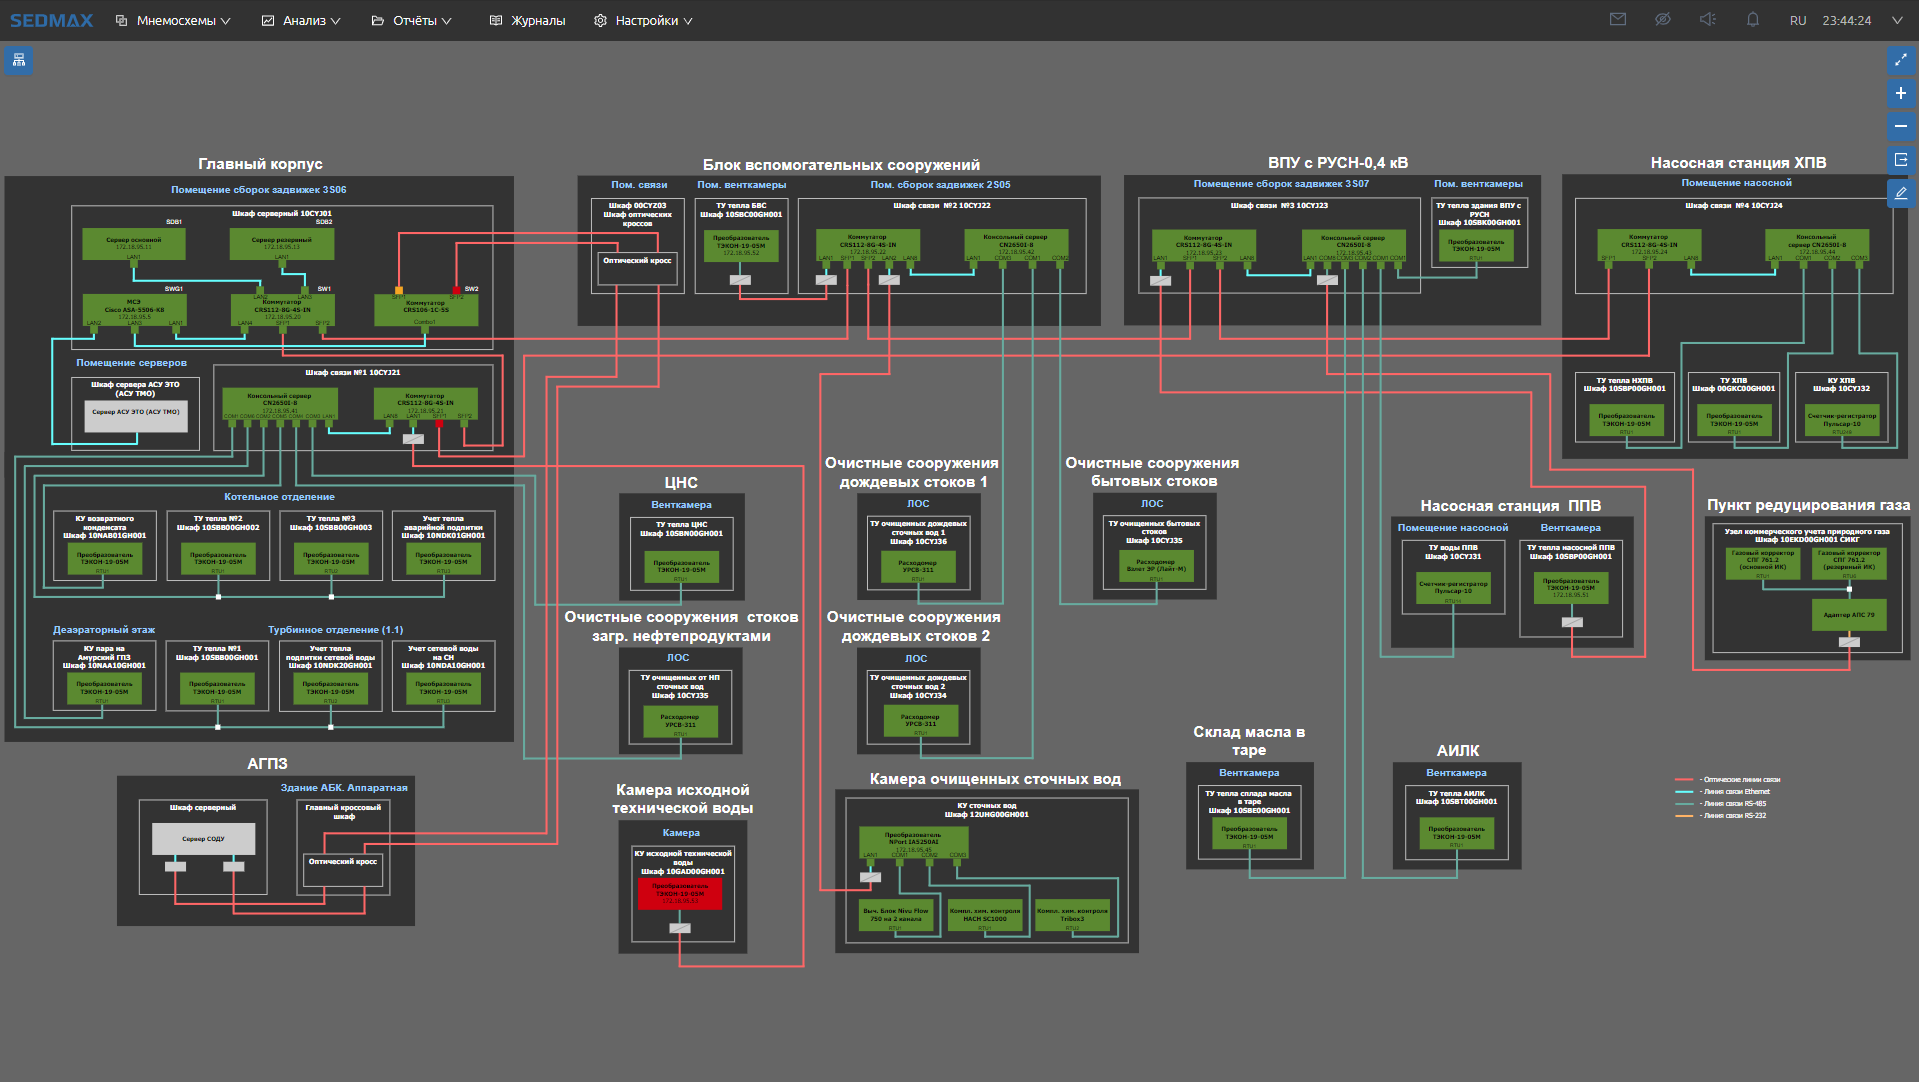This screenshot has height=1082, width=1919.
Task: Zoom in with the plus button
Action: point(1900,93)
